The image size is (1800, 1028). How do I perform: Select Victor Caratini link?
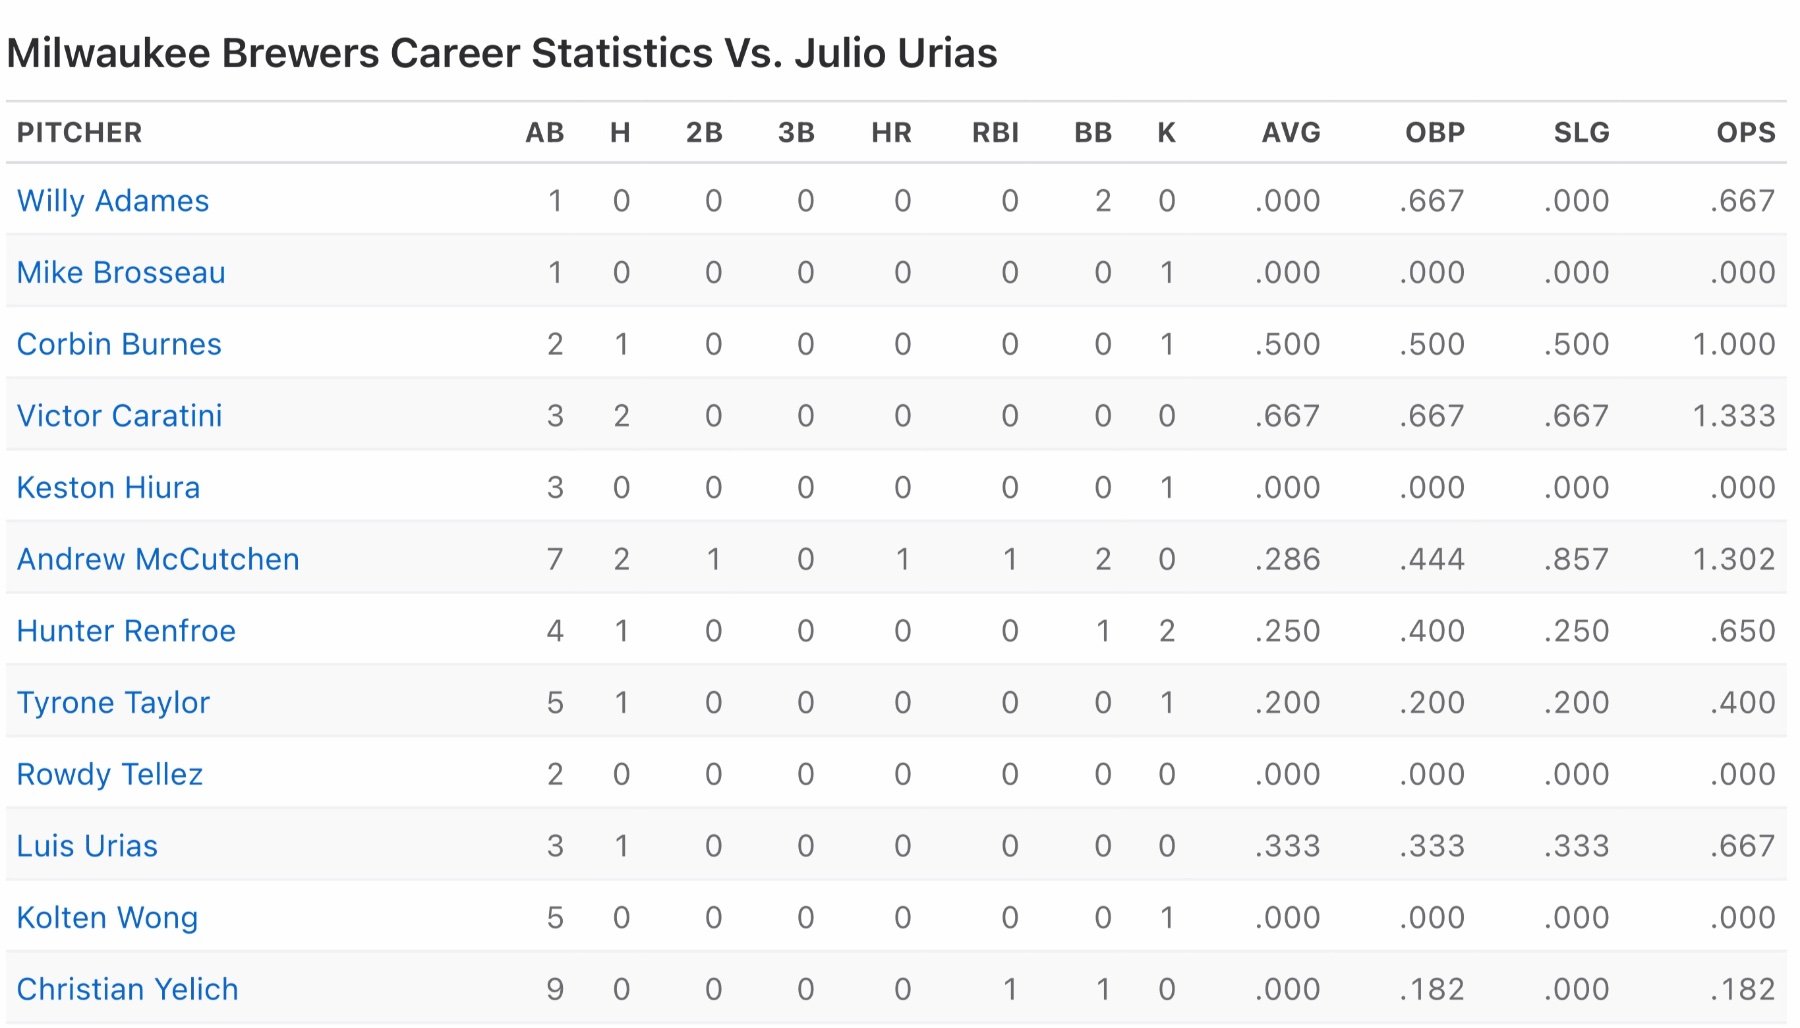[x=119, y=416]
